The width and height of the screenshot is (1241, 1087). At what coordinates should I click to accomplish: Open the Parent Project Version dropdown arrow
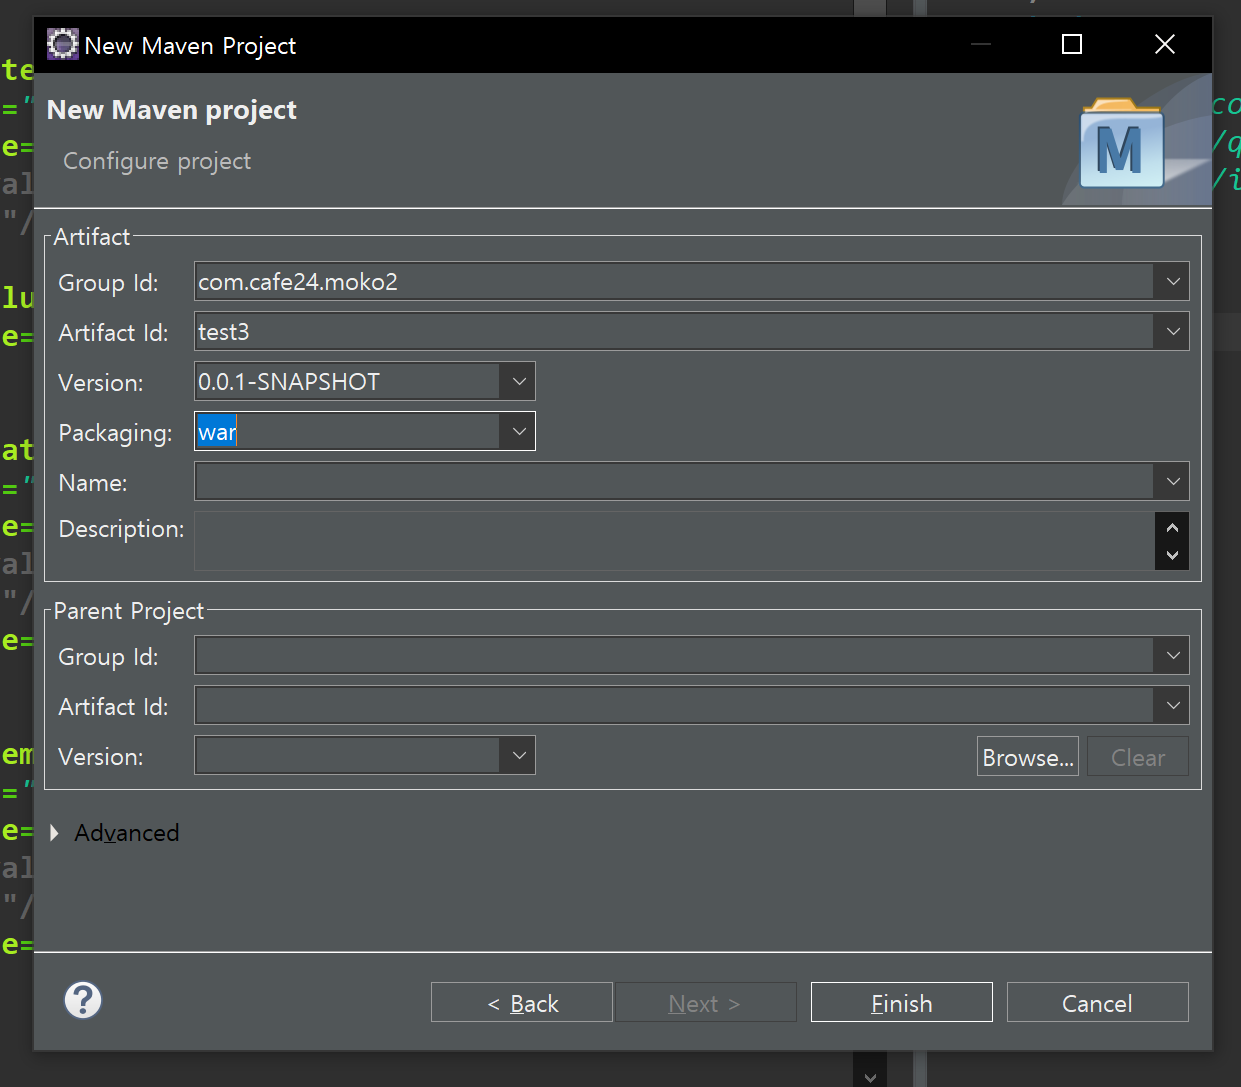(x=518, y=756)
